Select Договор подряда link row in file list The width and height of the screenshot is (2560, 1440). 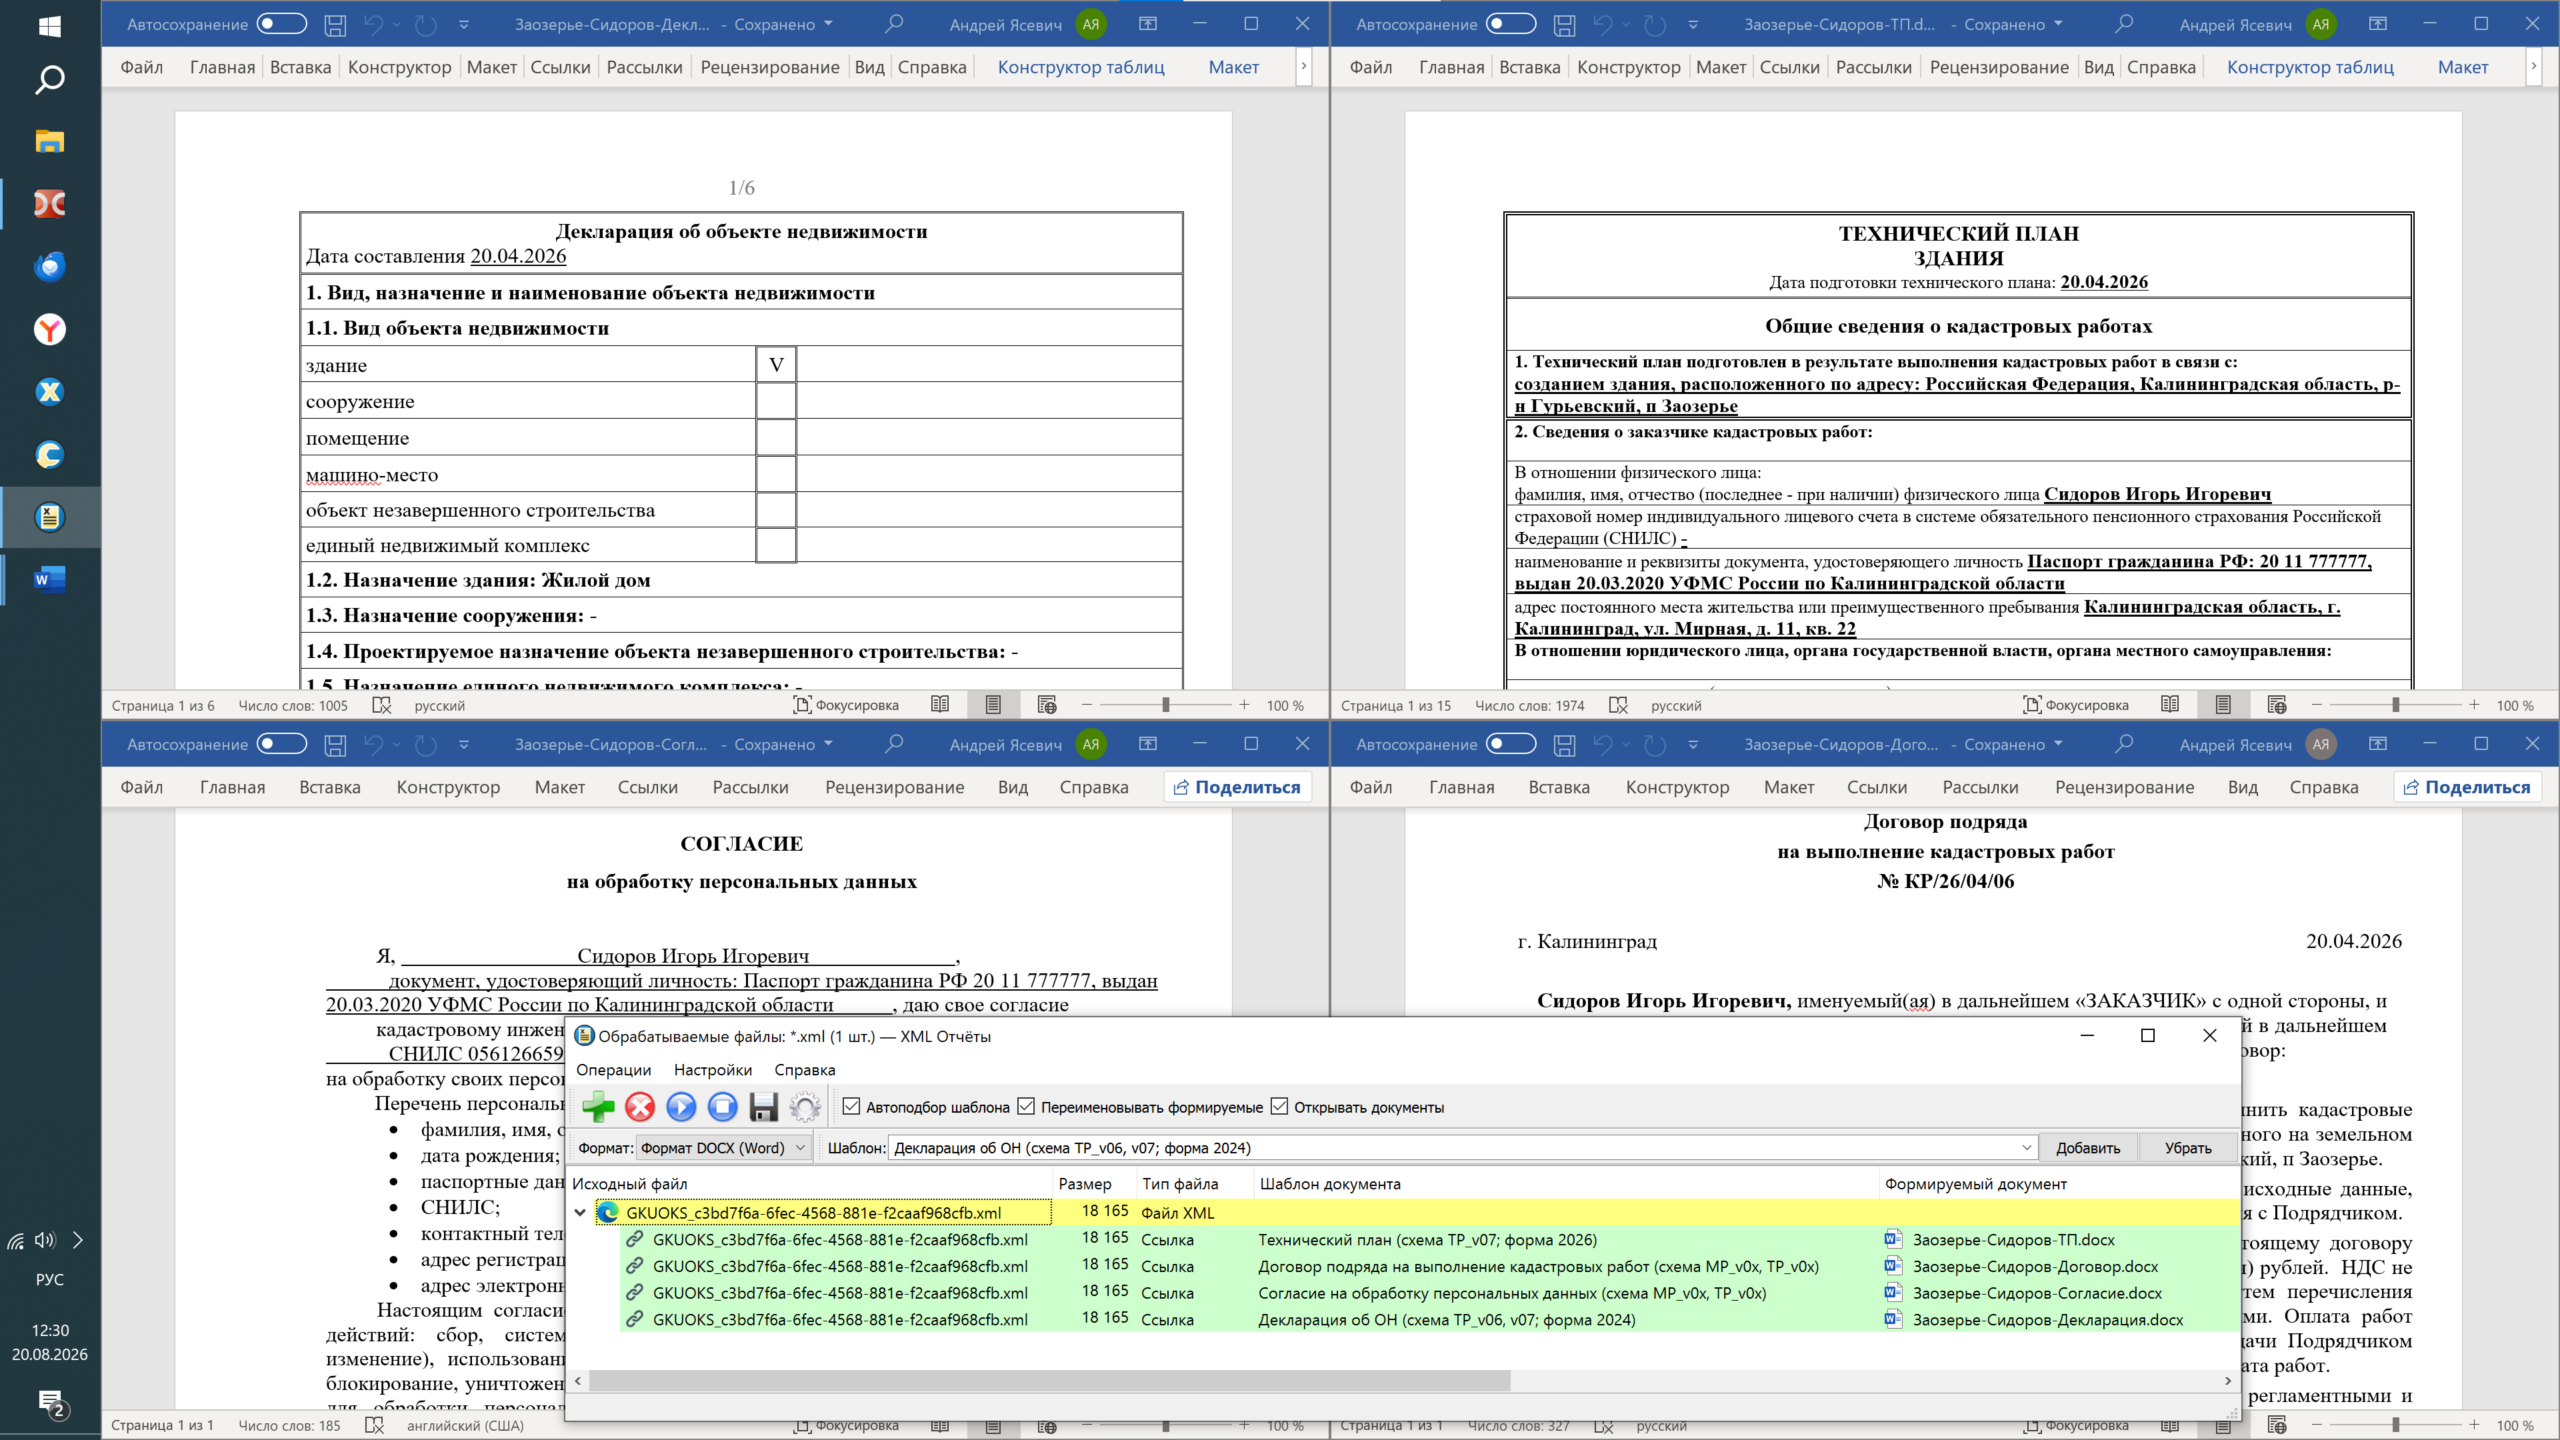tap(1428, 1266)
